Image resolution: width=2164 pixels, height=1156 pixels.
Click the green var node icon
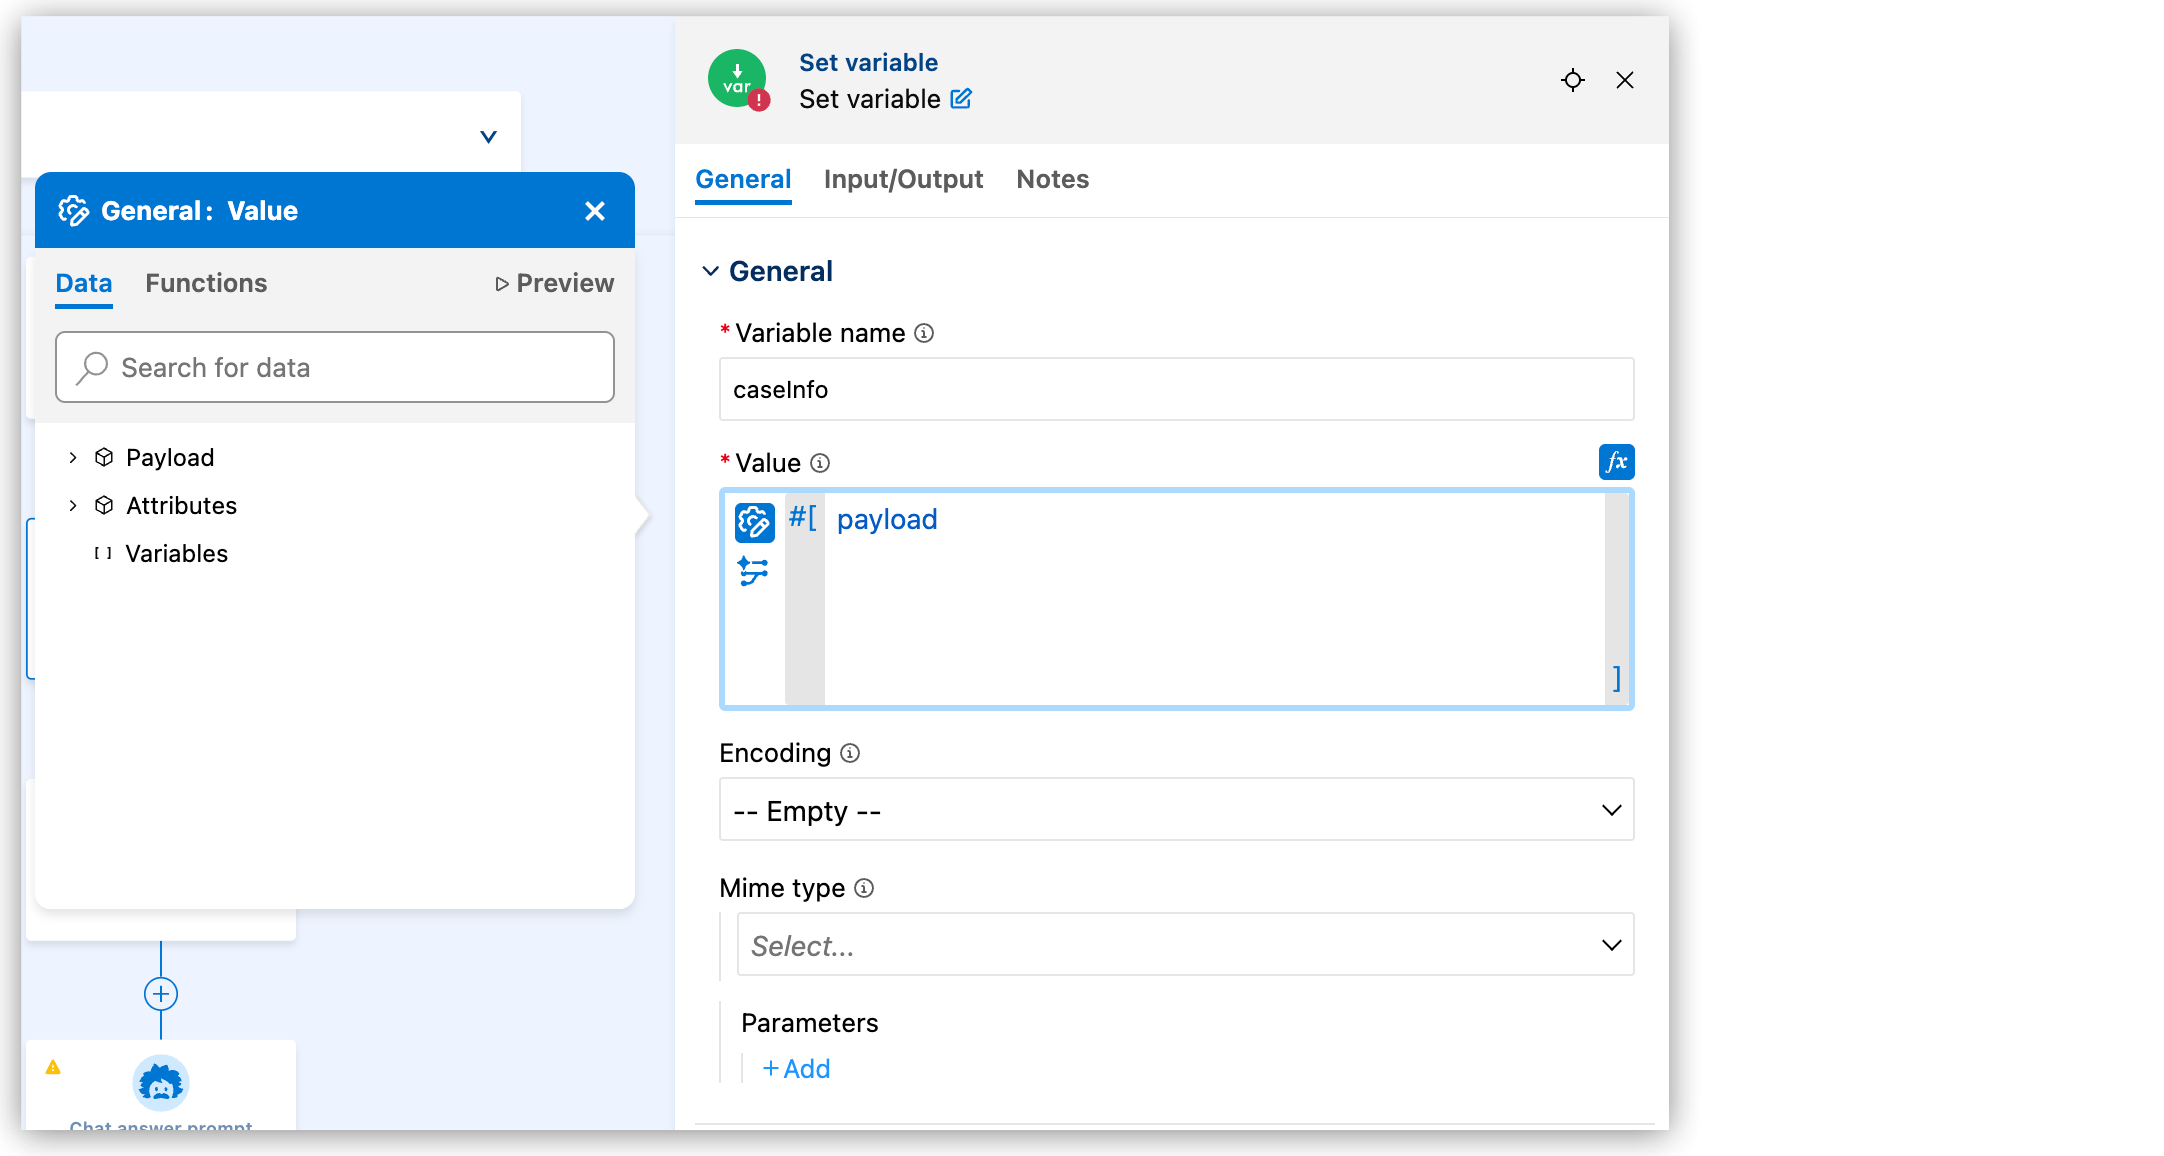pos(737,78)
